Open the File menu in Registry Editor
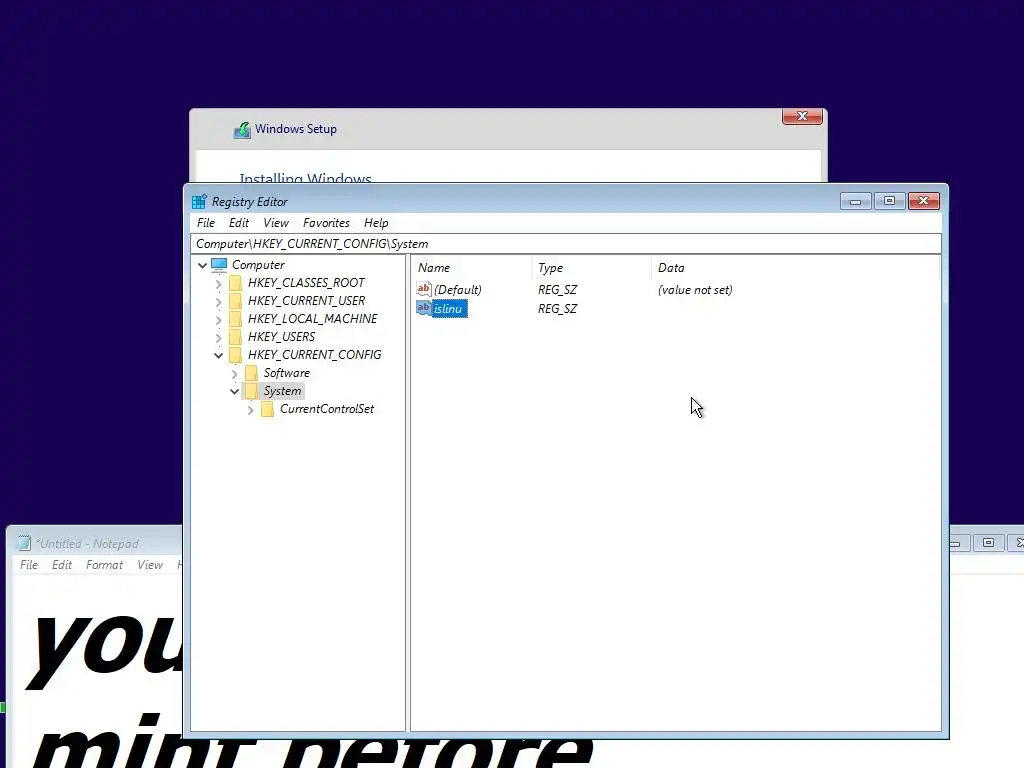Image resolution: width=1024 pixels, height=768 pixels. (206, 223)
